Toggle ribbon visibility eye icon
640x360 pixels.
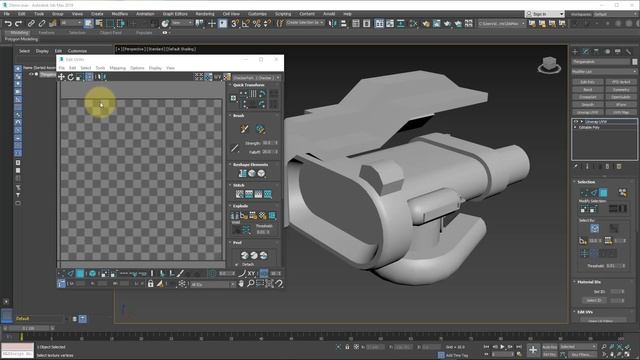(x=165, y=33)
